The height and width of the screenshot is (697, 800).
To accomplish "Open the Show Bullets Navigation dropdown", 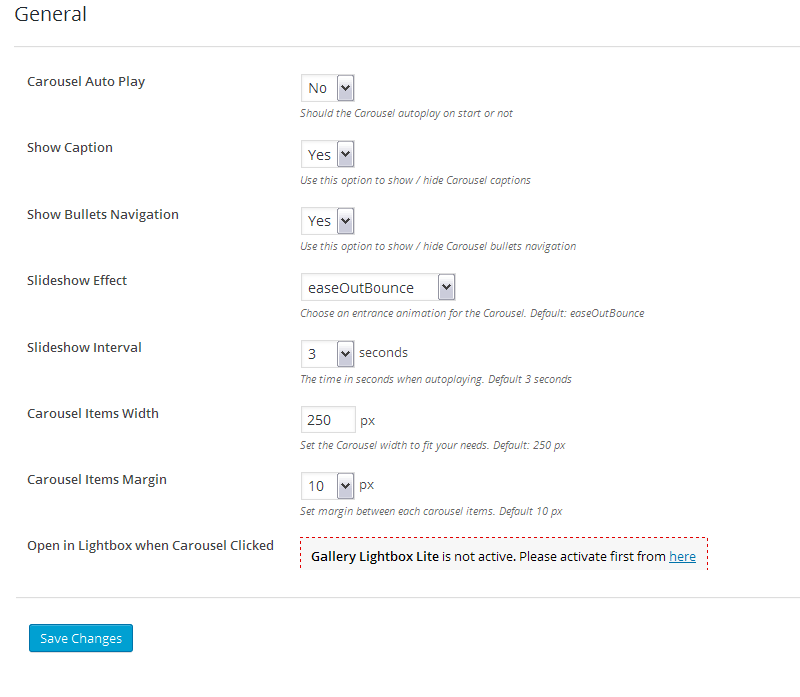I will (328, 220).
